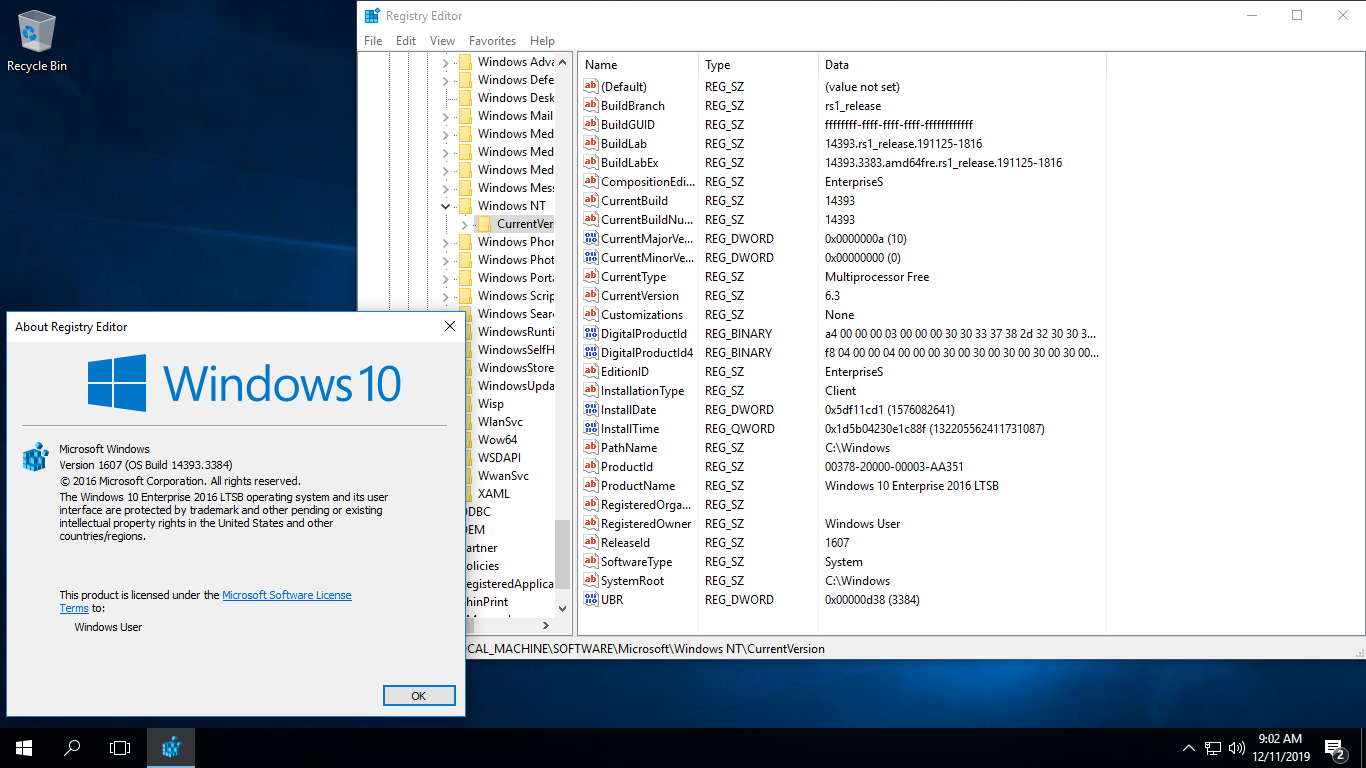The height and width of the screenshot is (768, 1366).
Task: Select the InstallTime QWORD icon
Action: click(x=590, y=429)
